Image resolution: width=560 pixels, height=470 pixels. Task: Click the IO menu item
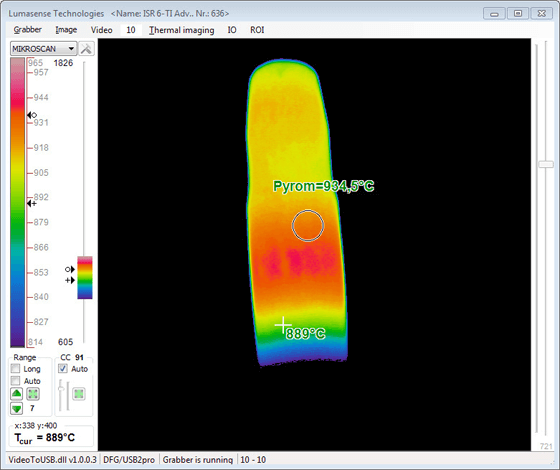pos(232,30)
